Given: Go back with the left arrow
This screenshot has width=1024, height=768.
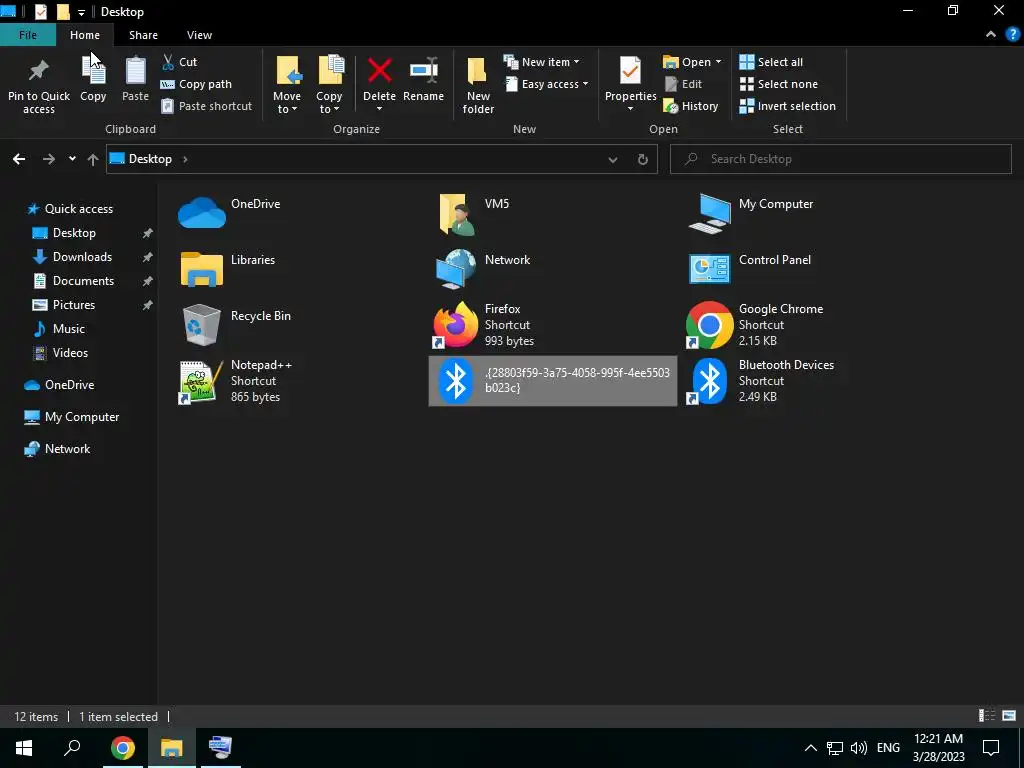Looking at the screenshot, I should [x=19, y=159].
